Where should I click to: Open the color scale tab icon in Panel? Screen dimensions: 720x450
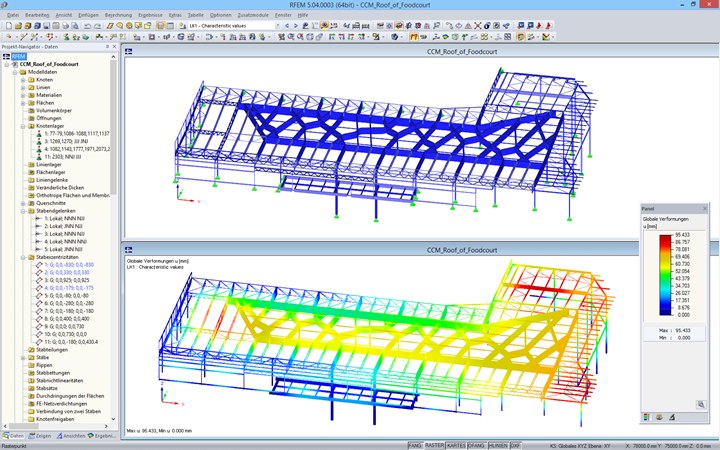tap(647, 417)
